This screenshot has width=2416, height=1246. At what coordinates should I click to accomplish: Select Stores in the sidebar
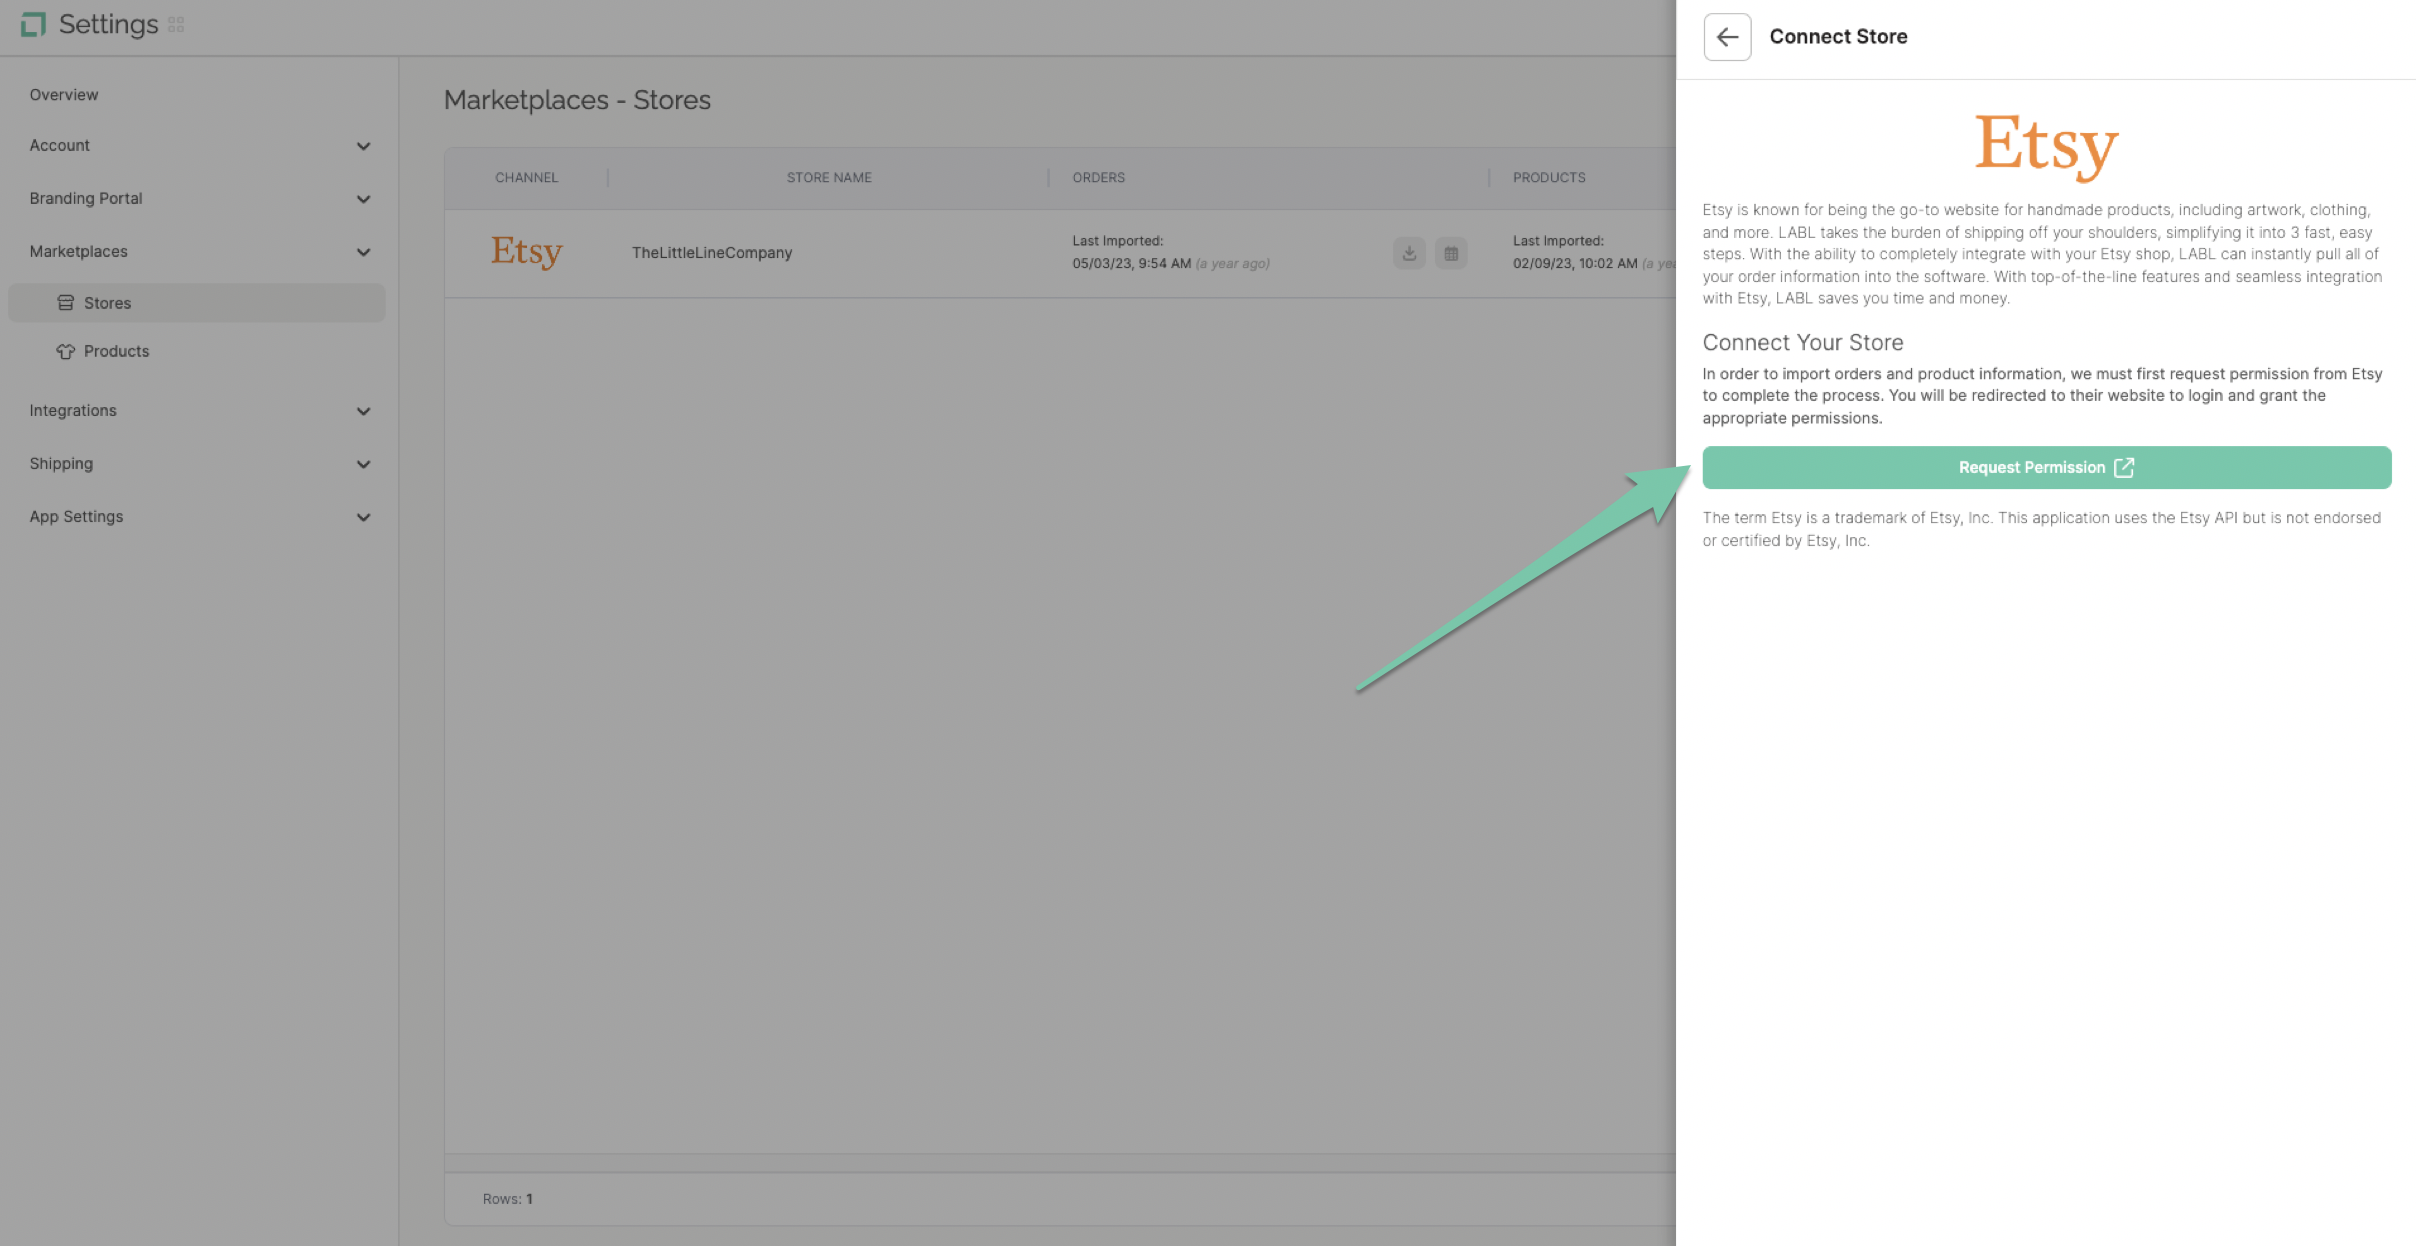click(197, 303)
